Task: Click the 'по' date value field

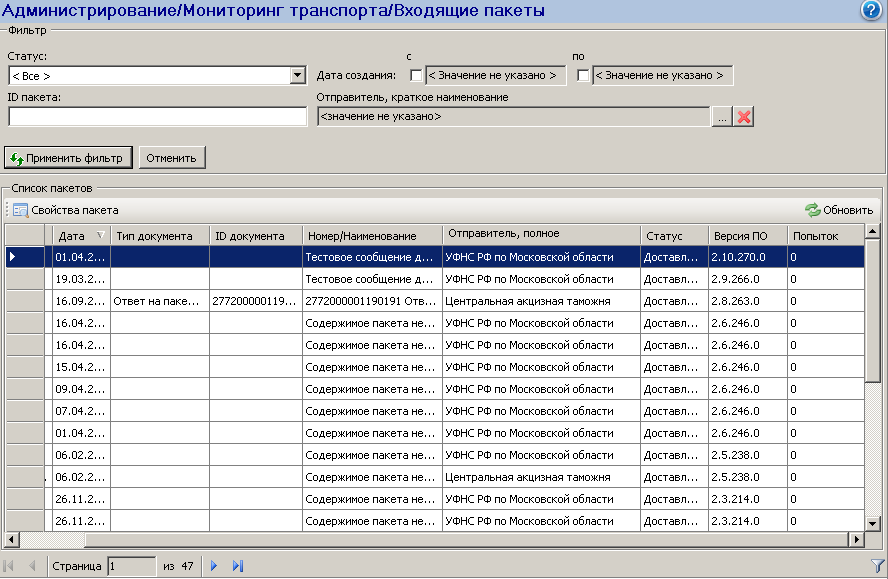Action: 662,75
